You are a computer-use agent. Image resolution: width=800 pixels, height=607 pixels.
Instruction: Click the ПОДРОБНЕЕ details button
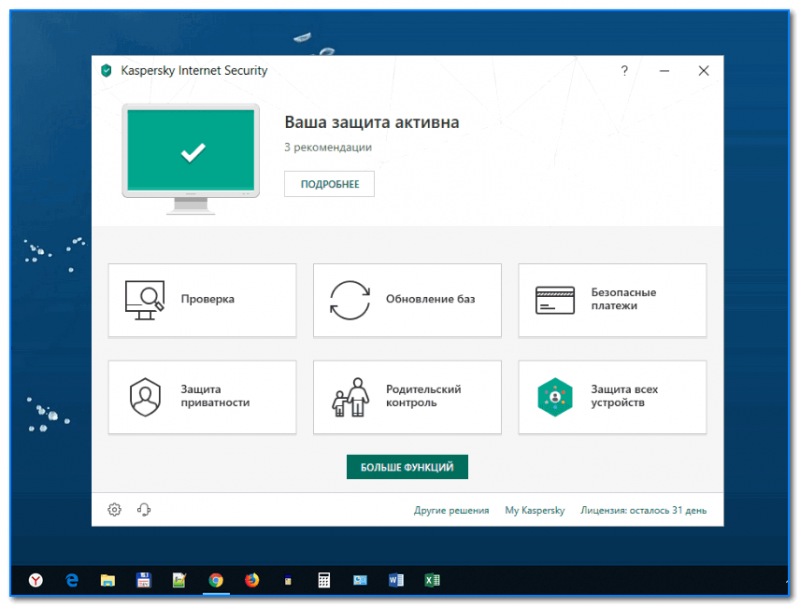pyautogui.click(x=330, y=184)
